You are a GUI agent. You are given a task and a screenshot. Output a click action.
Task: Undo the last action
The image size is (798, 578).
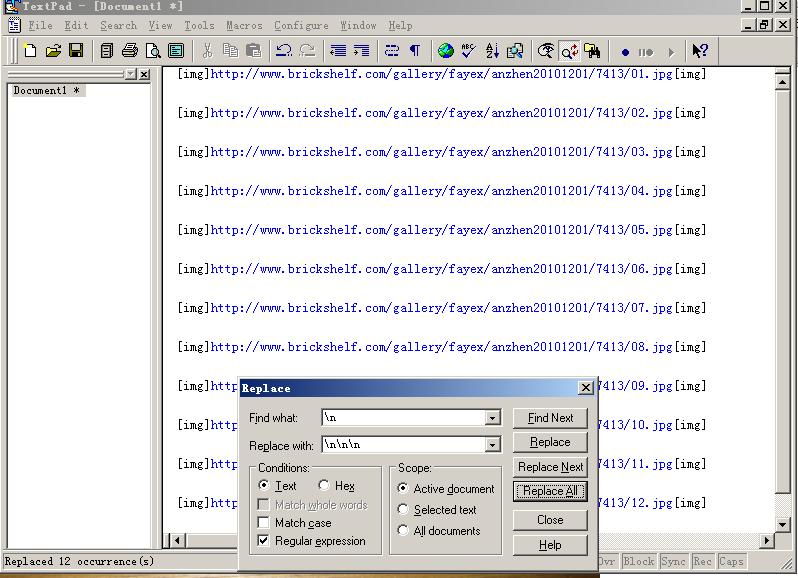click(283, 51)
